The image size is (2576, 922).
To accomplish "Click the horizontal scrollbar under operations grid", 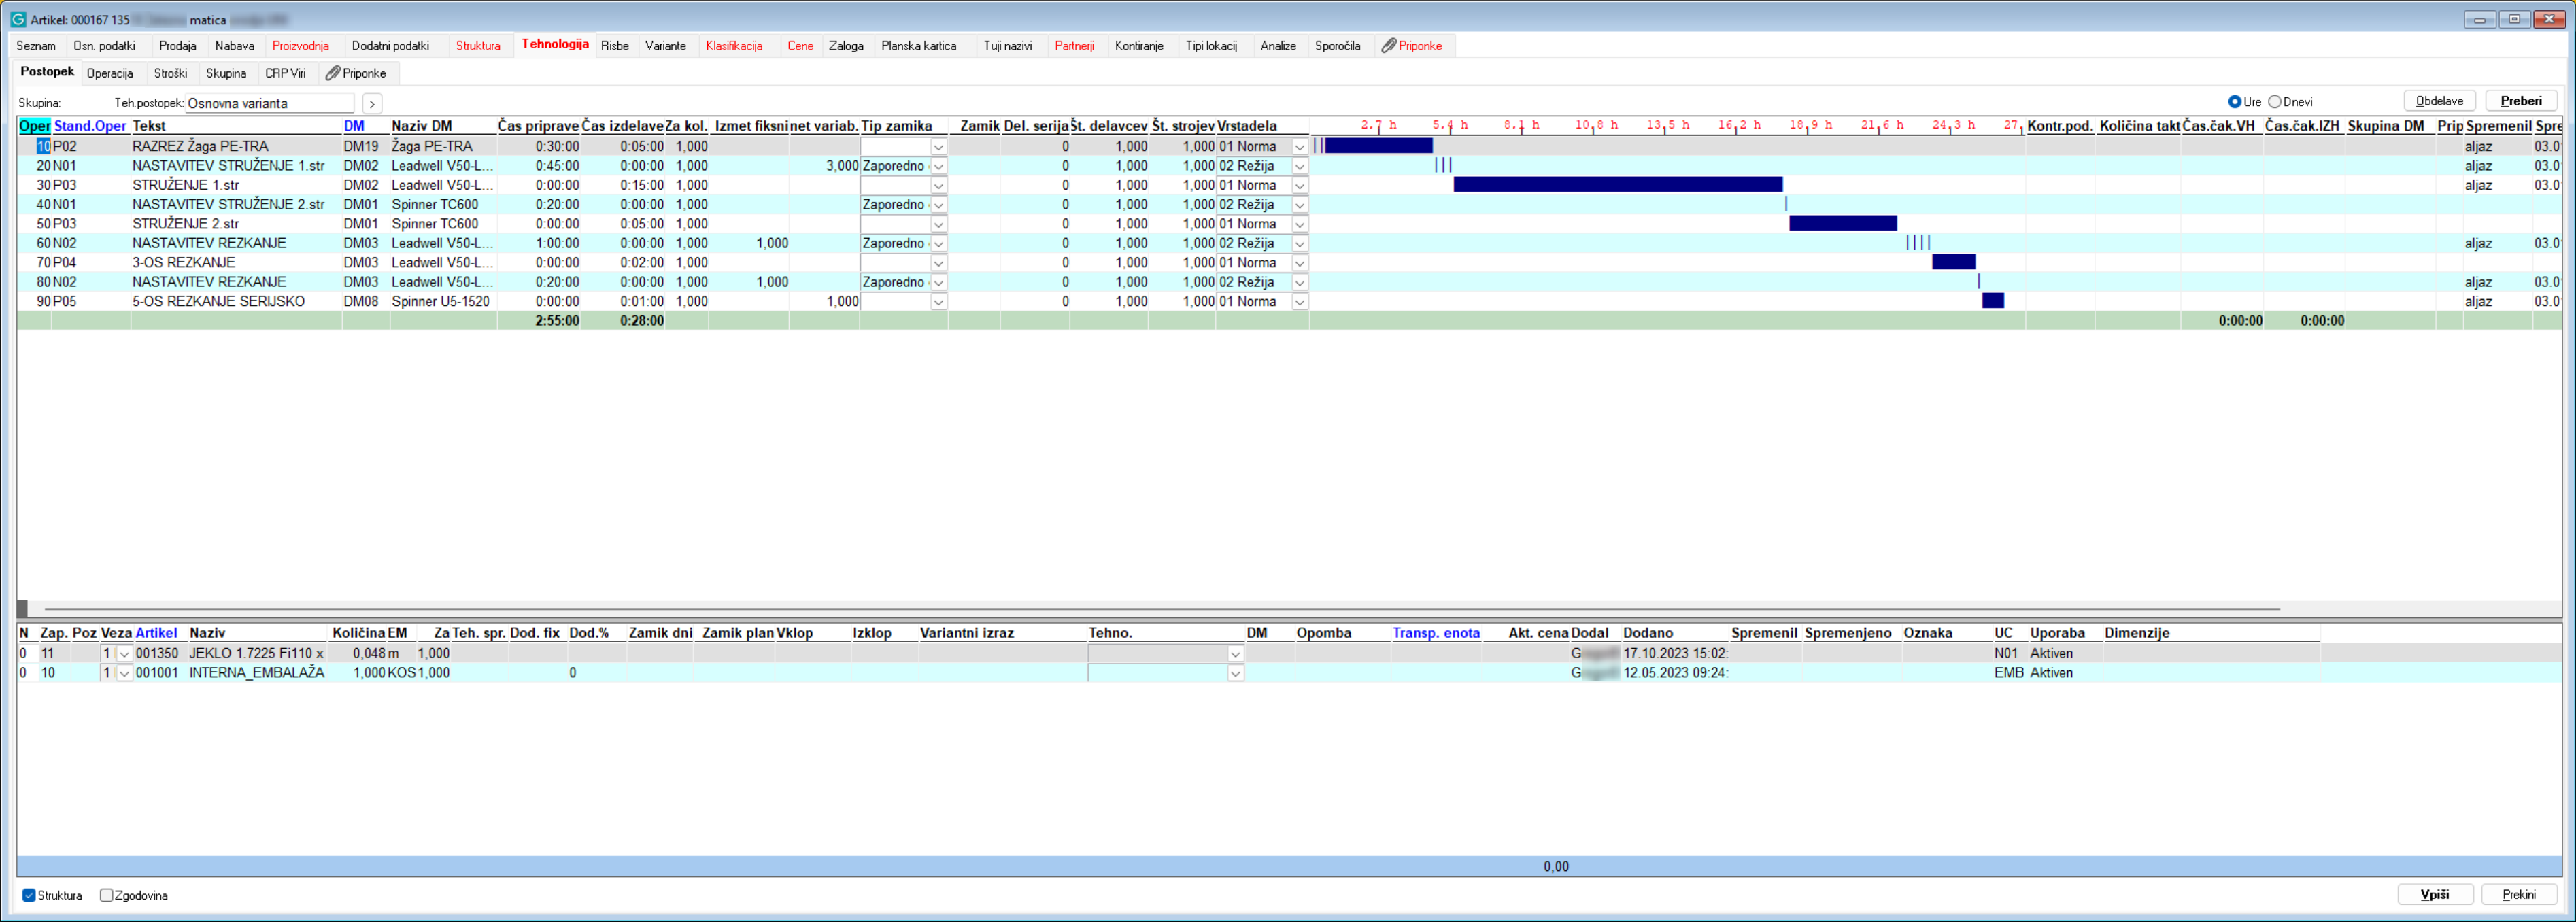I will click(1160, 608).
